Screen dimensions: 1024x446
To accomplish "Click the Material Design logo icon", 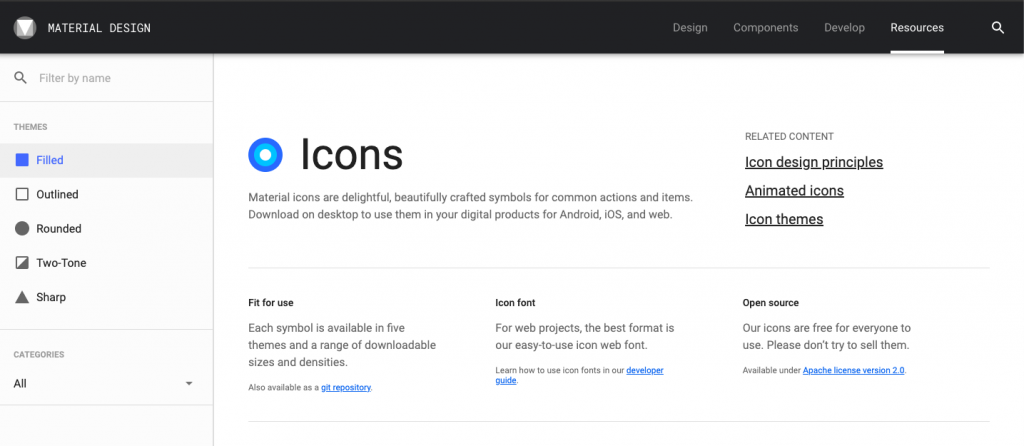I will 25,27.
